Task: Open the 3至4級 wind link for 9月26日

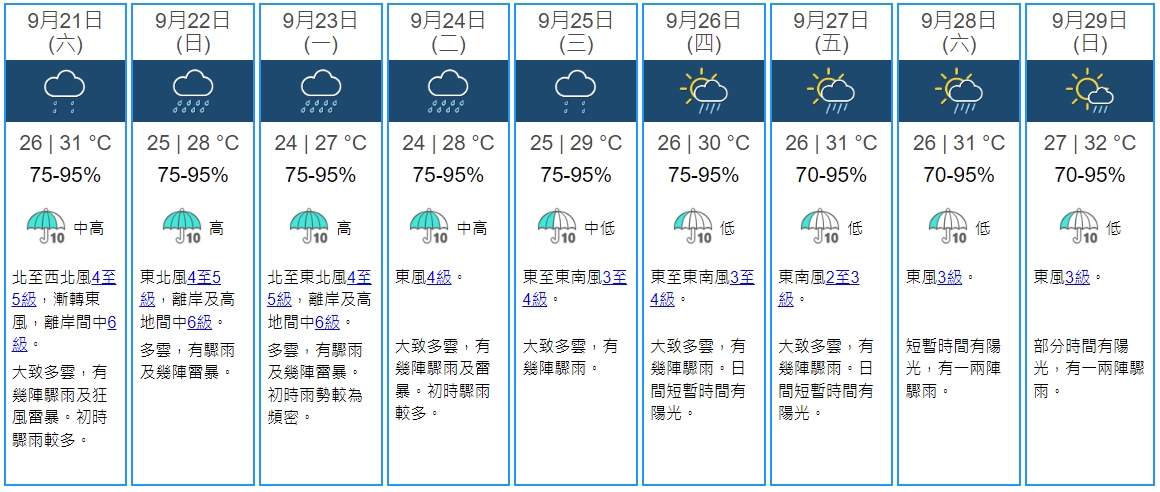Action: coord(741,277)
